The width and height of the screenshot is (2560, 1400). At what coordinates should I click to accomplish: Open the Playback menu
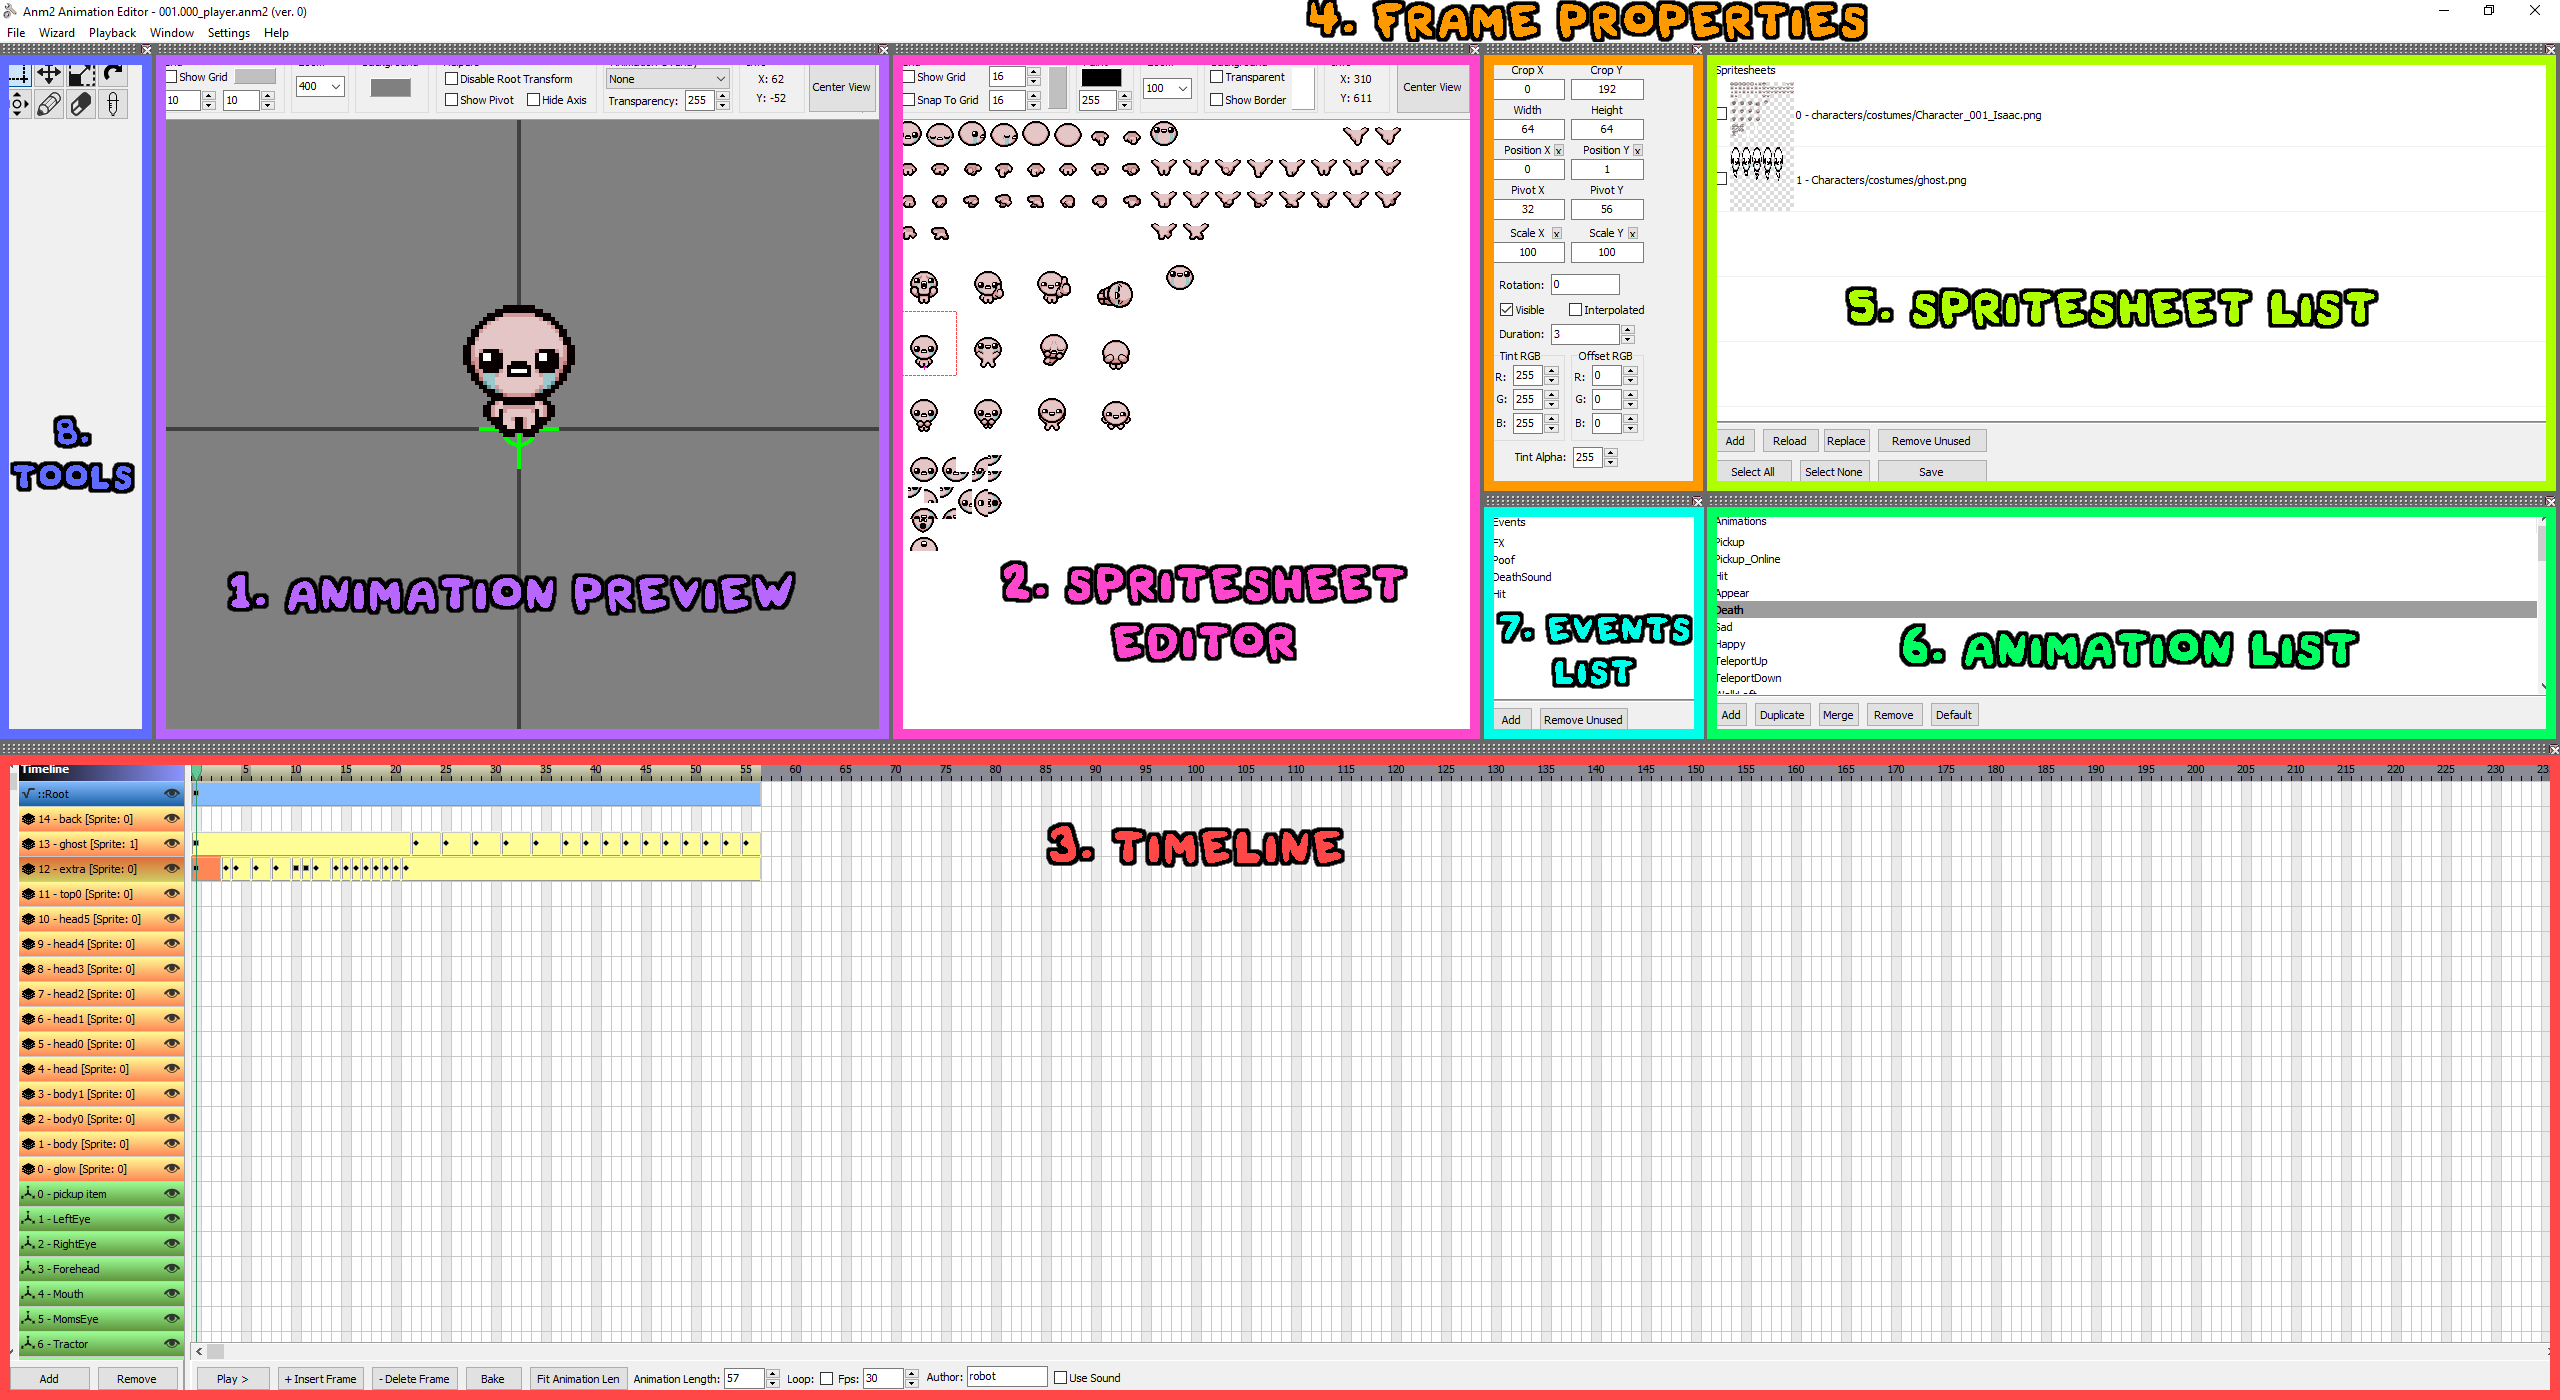[112, 32]
